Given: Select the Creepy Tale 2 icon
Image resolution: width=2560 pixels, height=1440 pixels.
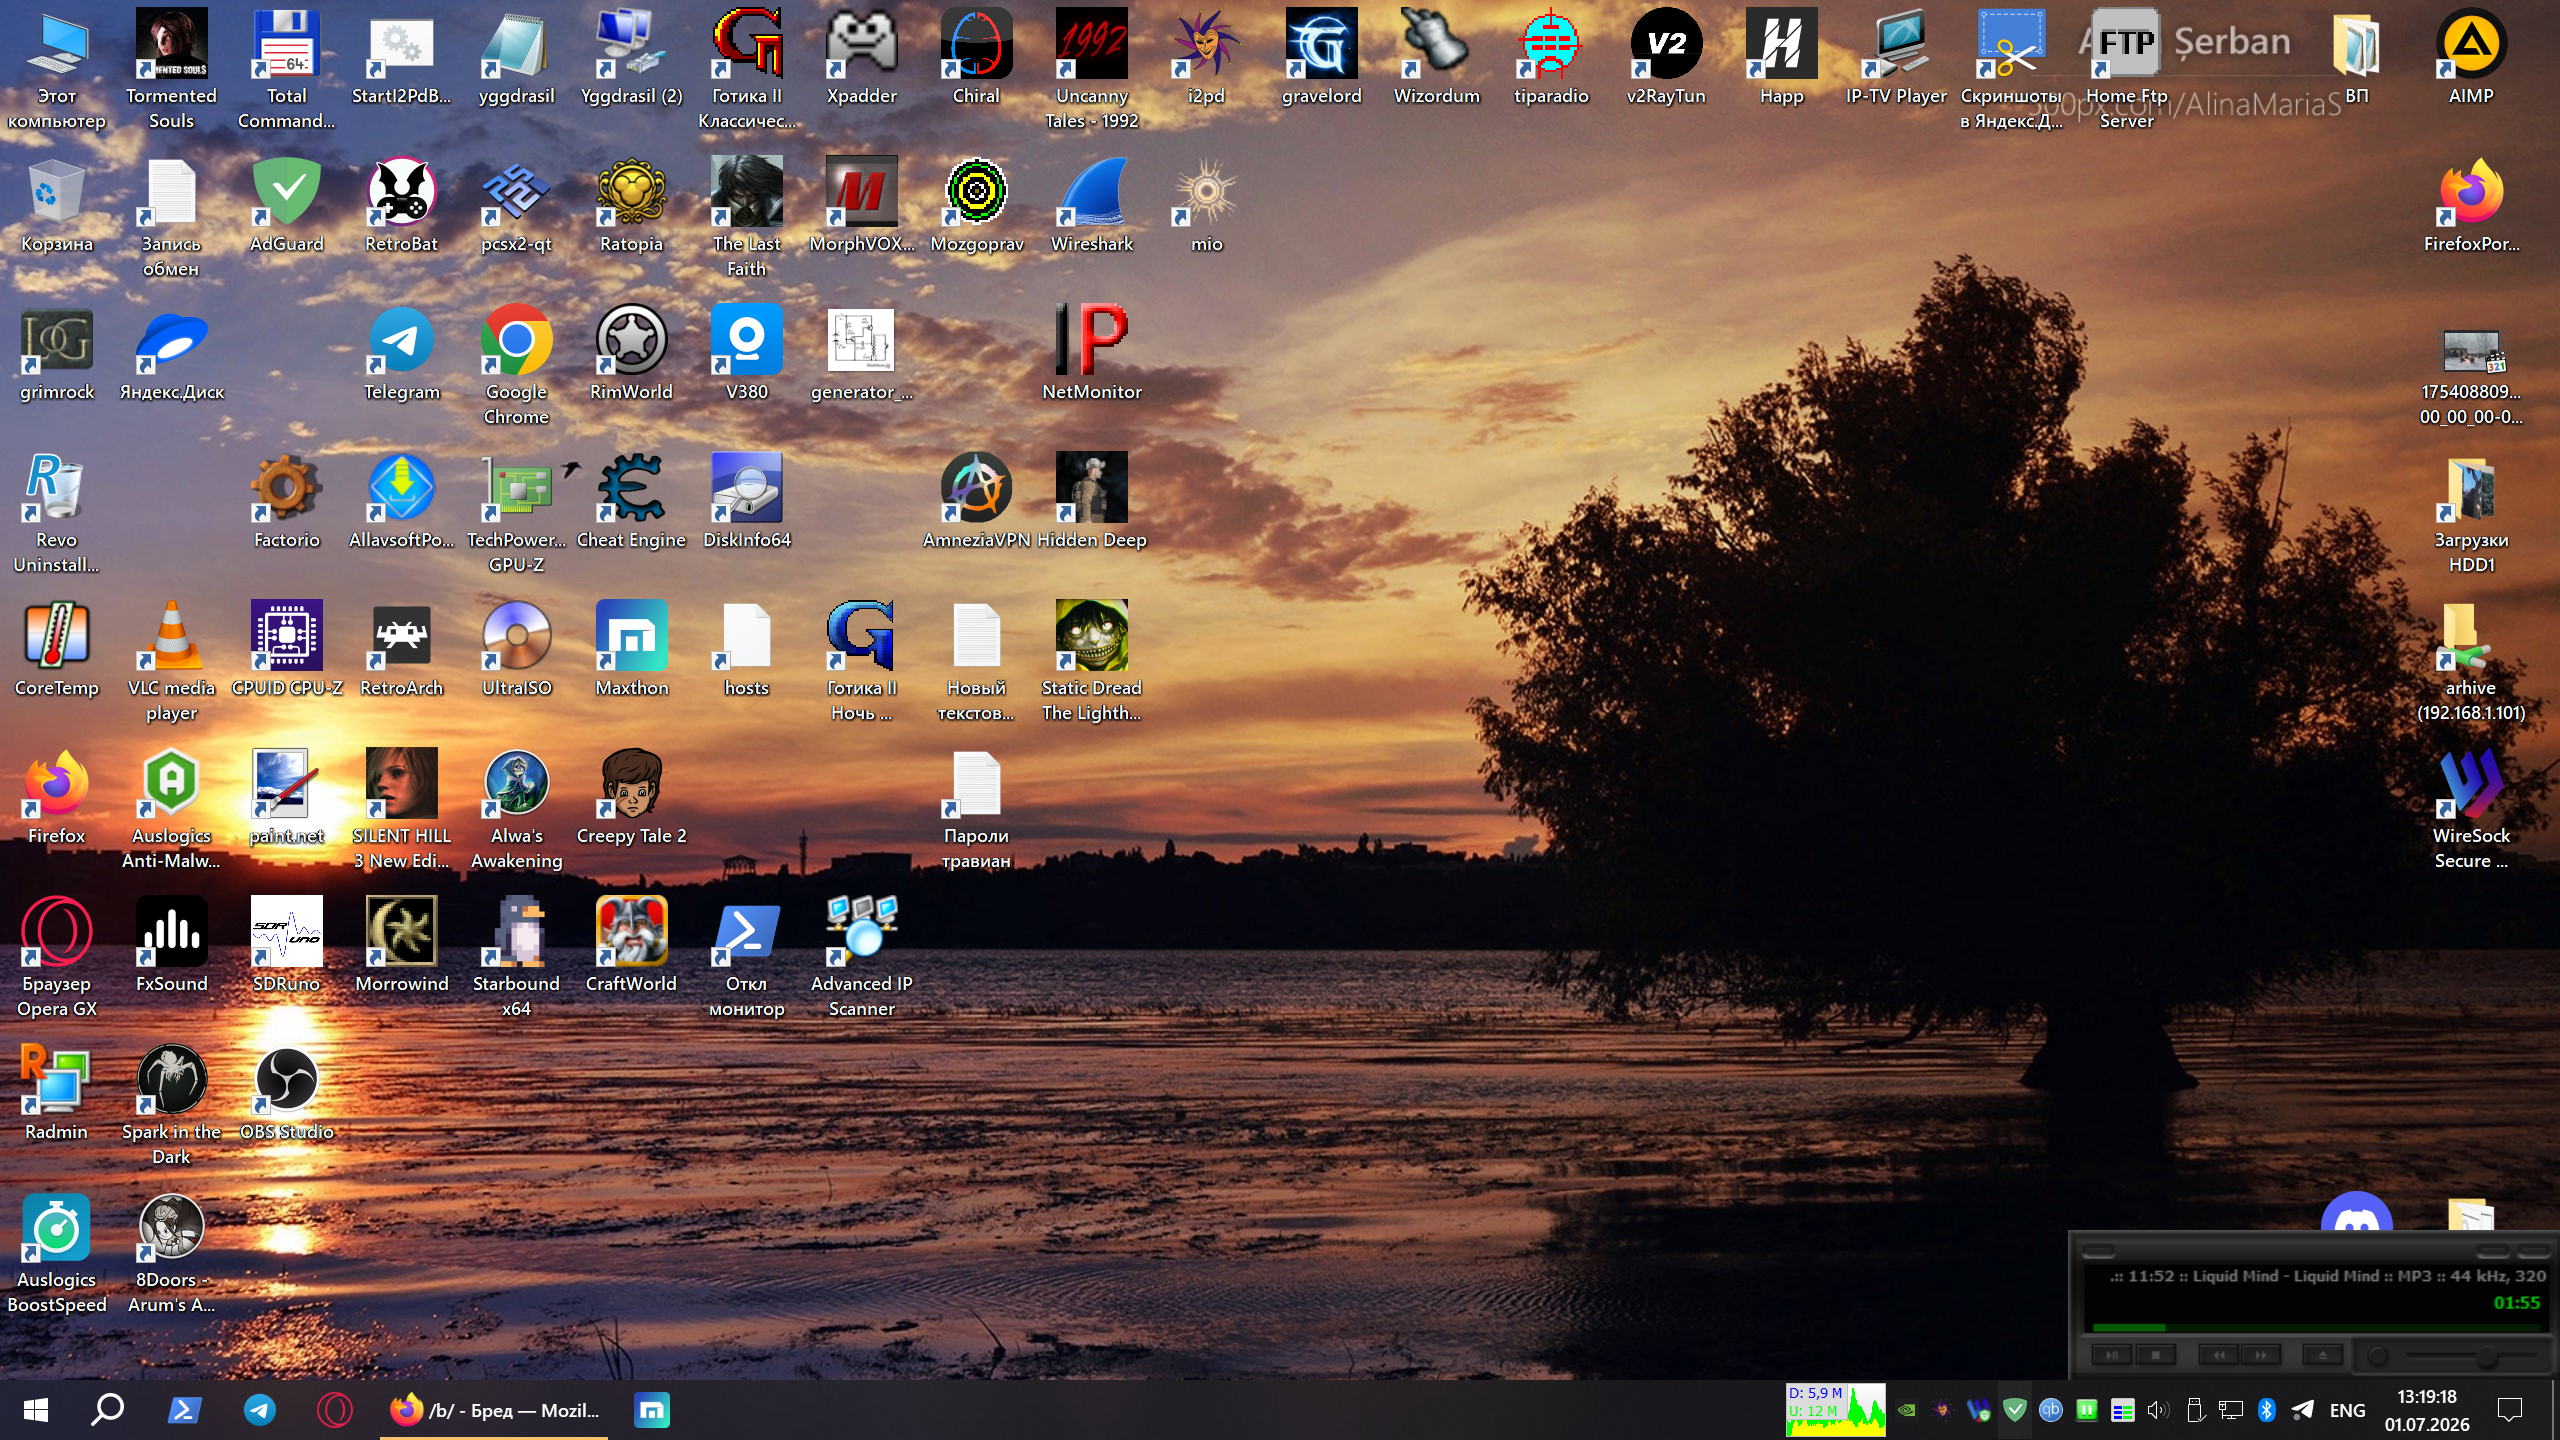Looking at the screenshot, I should click(x=632, y=798).
